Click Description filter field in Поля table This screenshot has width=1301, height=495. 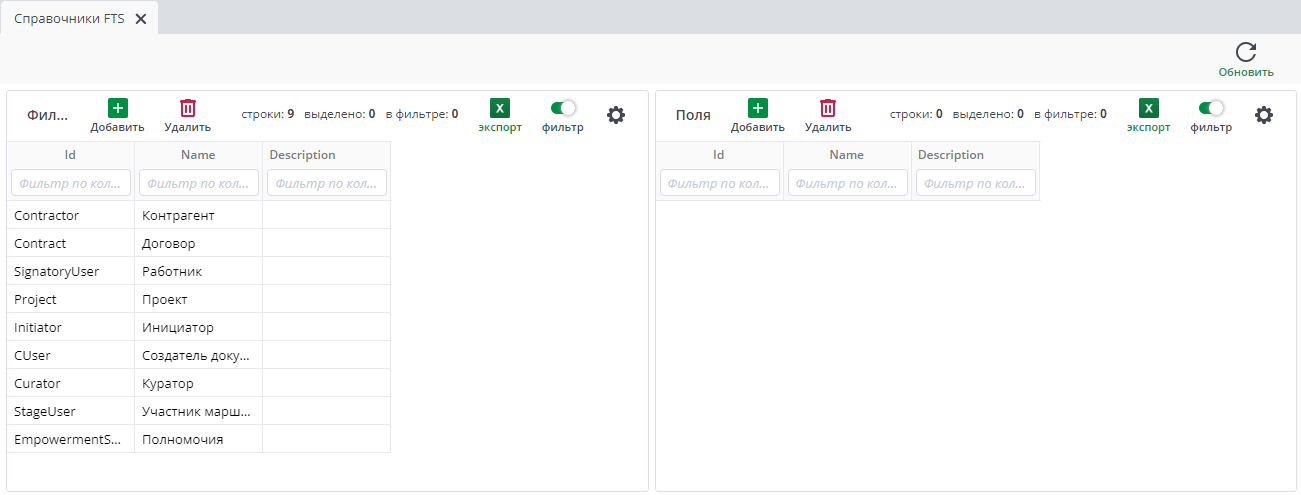click(976, 183)
